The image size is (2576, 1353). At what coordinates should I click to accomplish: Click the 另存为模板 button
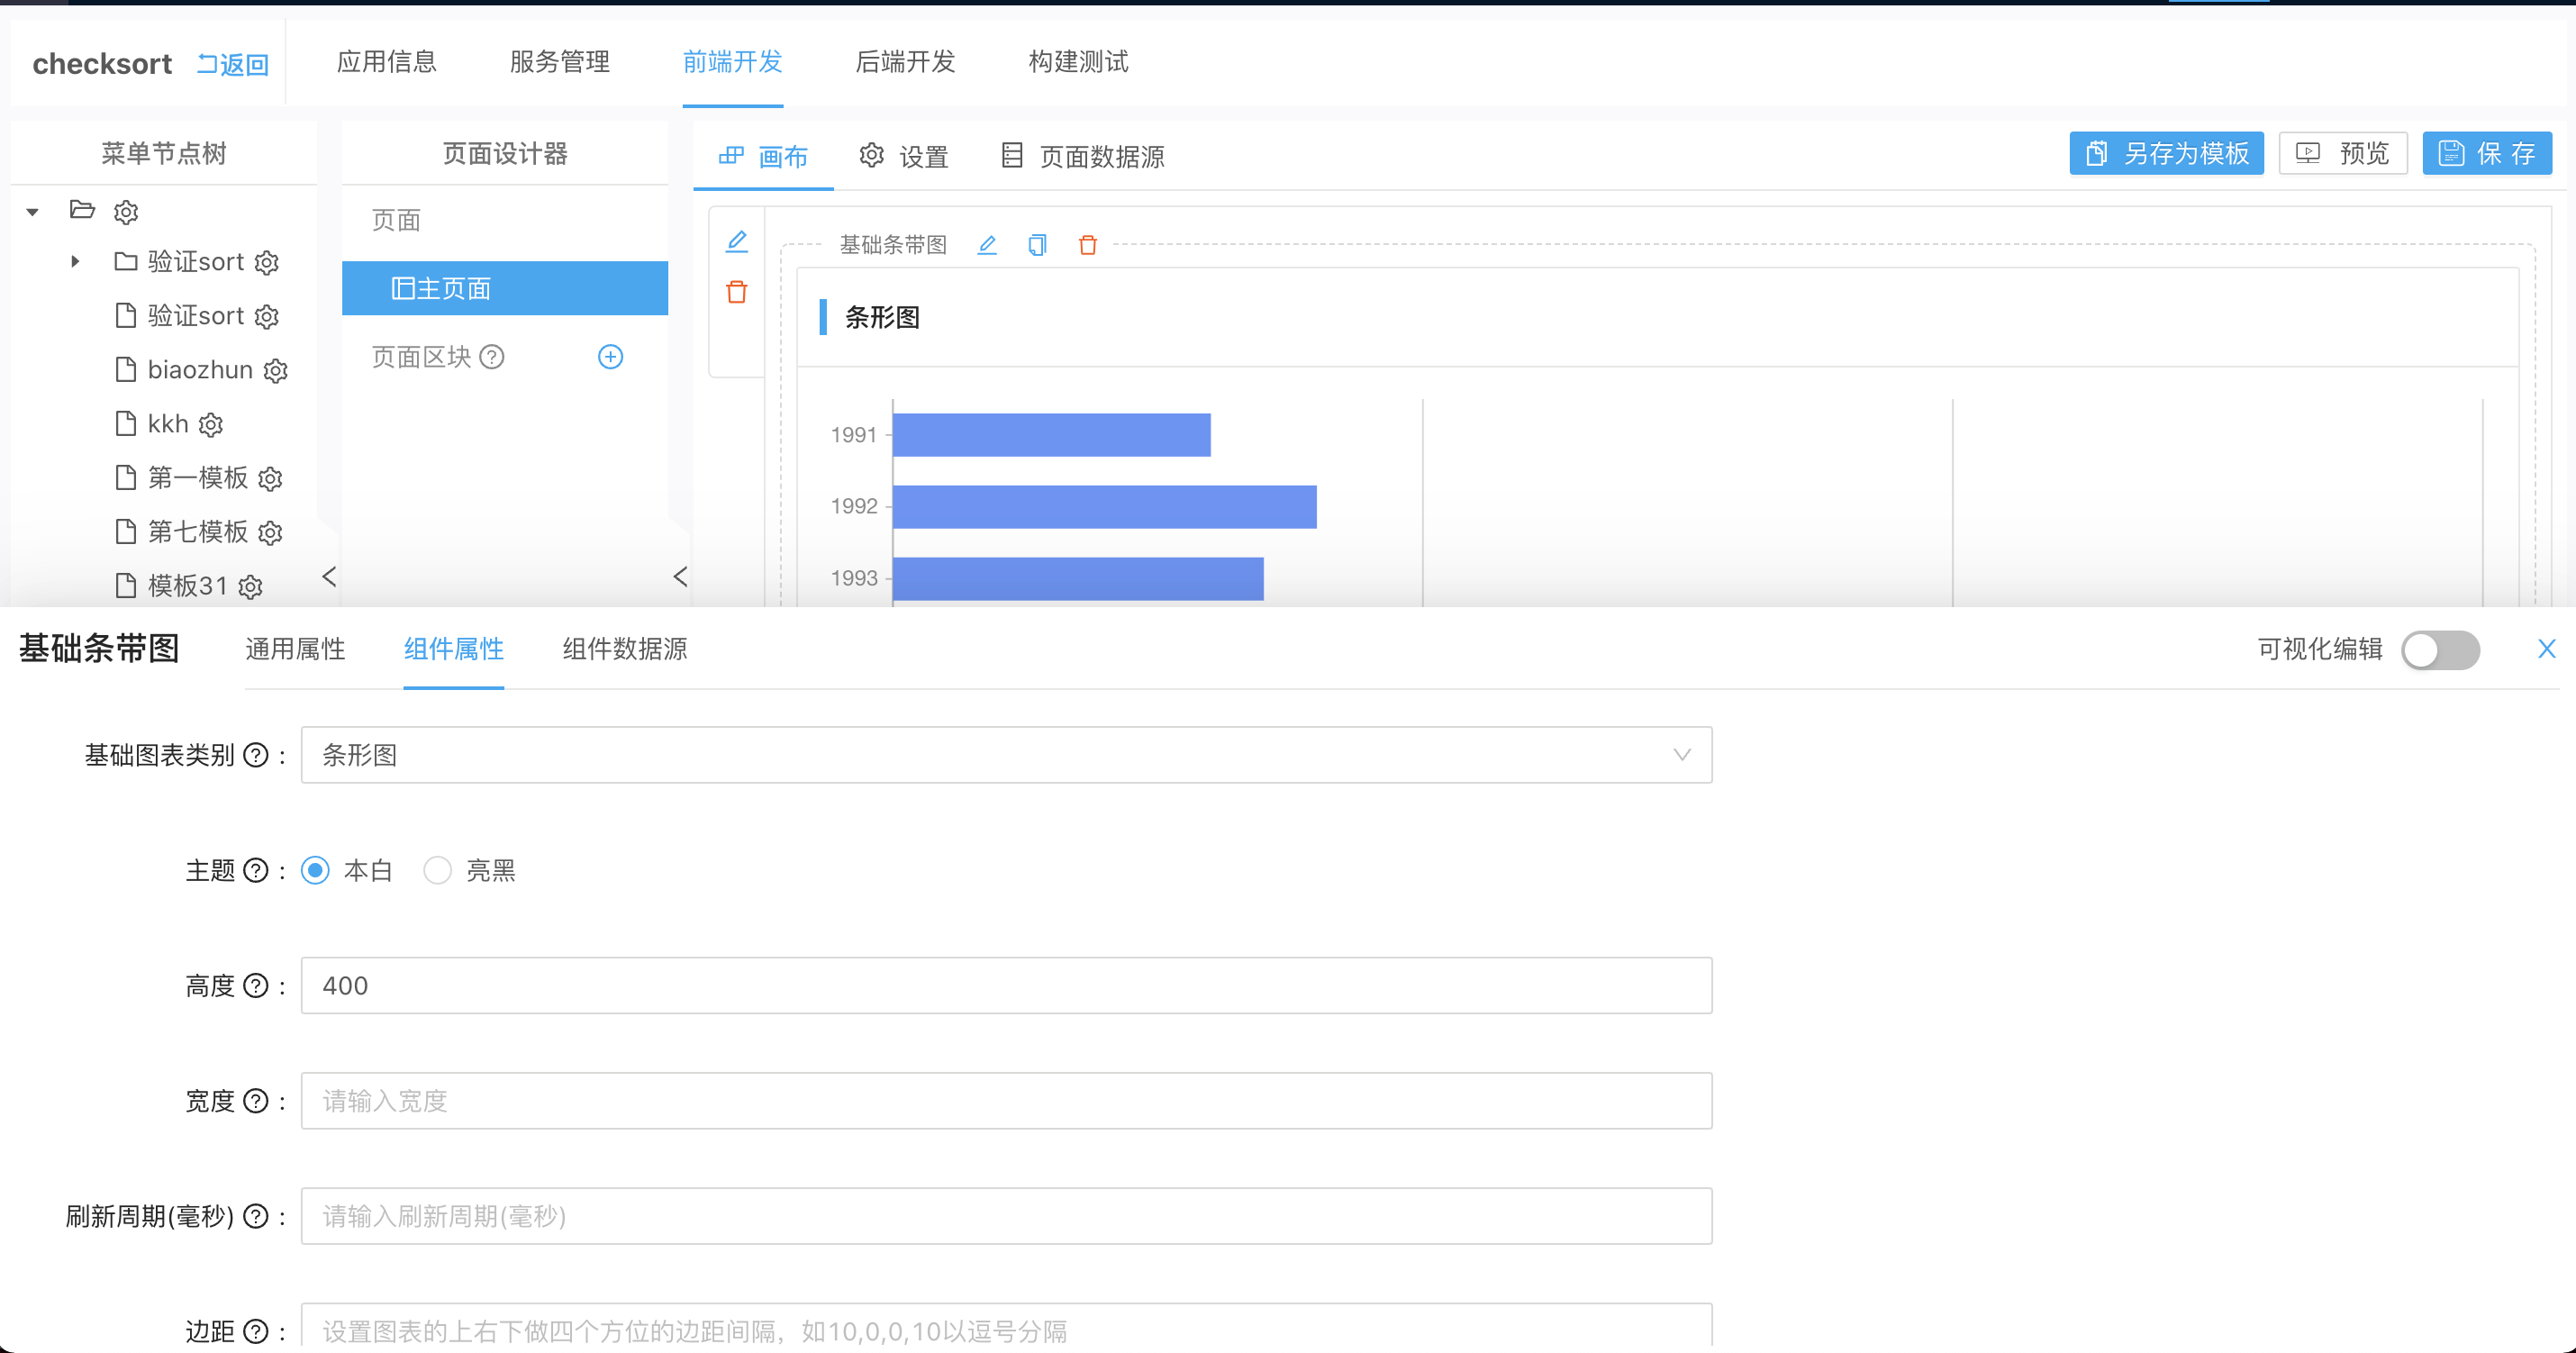click(2166, 153)
